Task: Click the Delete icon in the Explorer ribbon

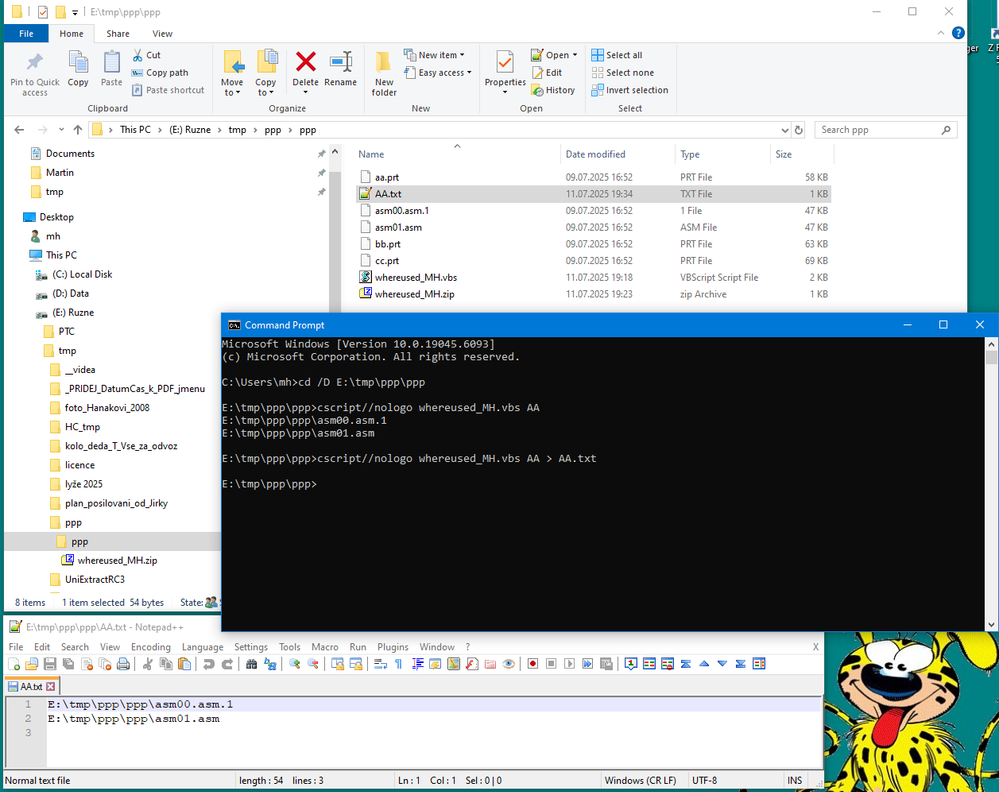Action: pyautogui.click(x=305, y=63)
